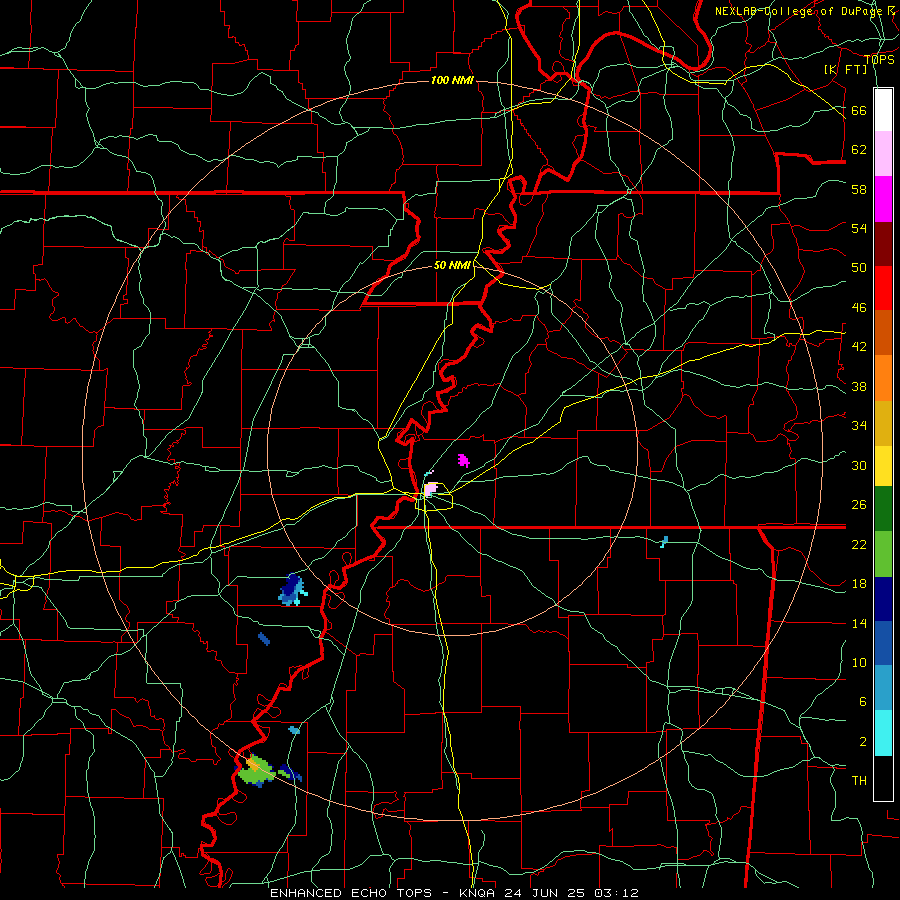Click the dark orange legend swatch near 42
The height and width of the screenshot is (900, 900).
pos(883,332)
